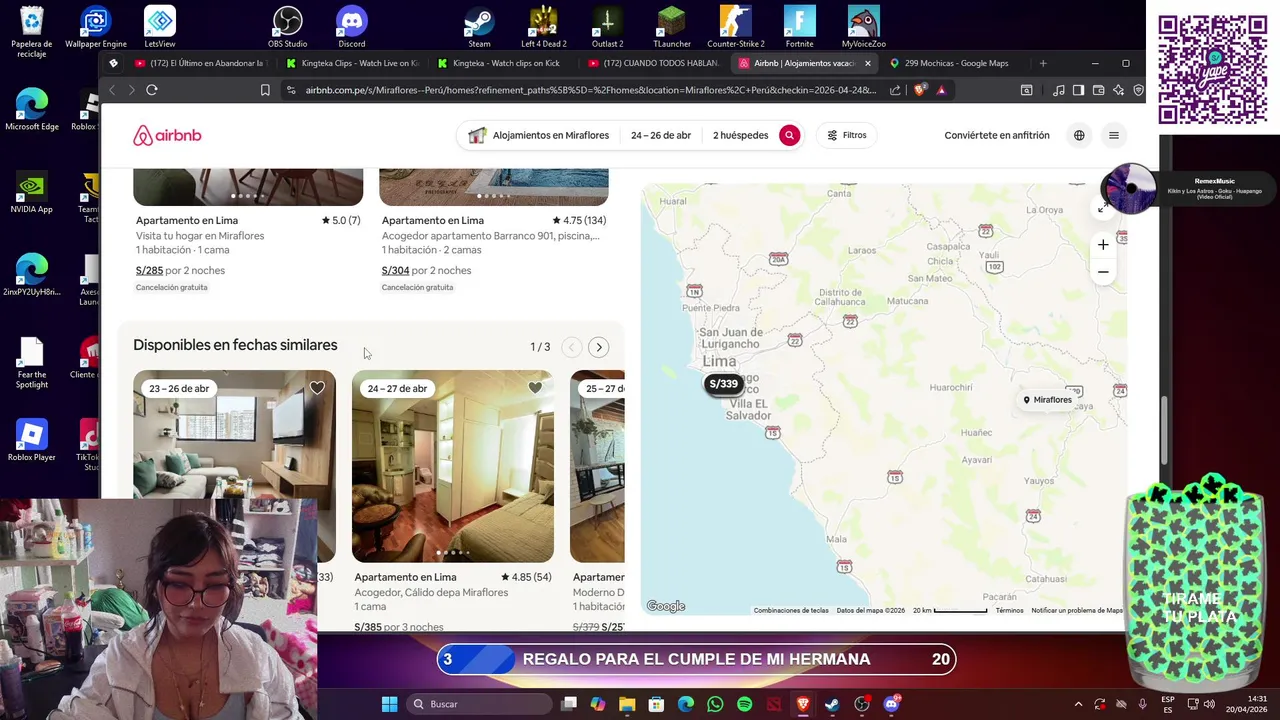This screenshot has height=720, width=1280.
Task: Click the Miraflores location pin on map
Action: tap(1047, 400)
